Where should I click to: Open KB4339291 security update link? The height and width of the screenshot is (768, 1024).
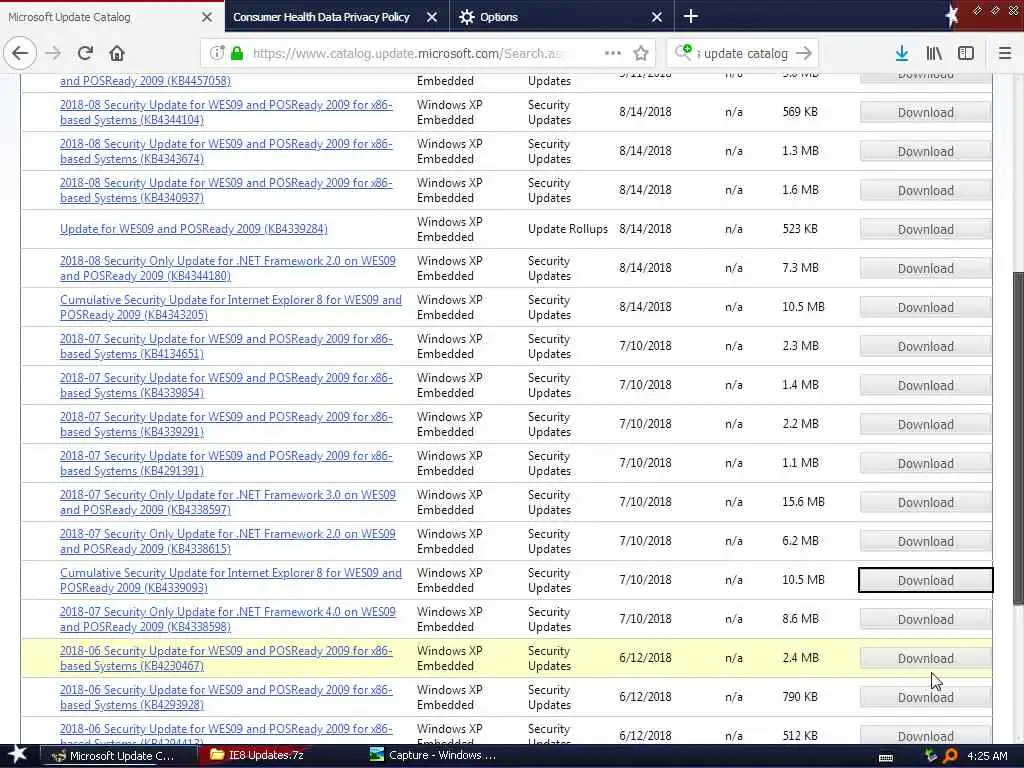coord(226,424)
